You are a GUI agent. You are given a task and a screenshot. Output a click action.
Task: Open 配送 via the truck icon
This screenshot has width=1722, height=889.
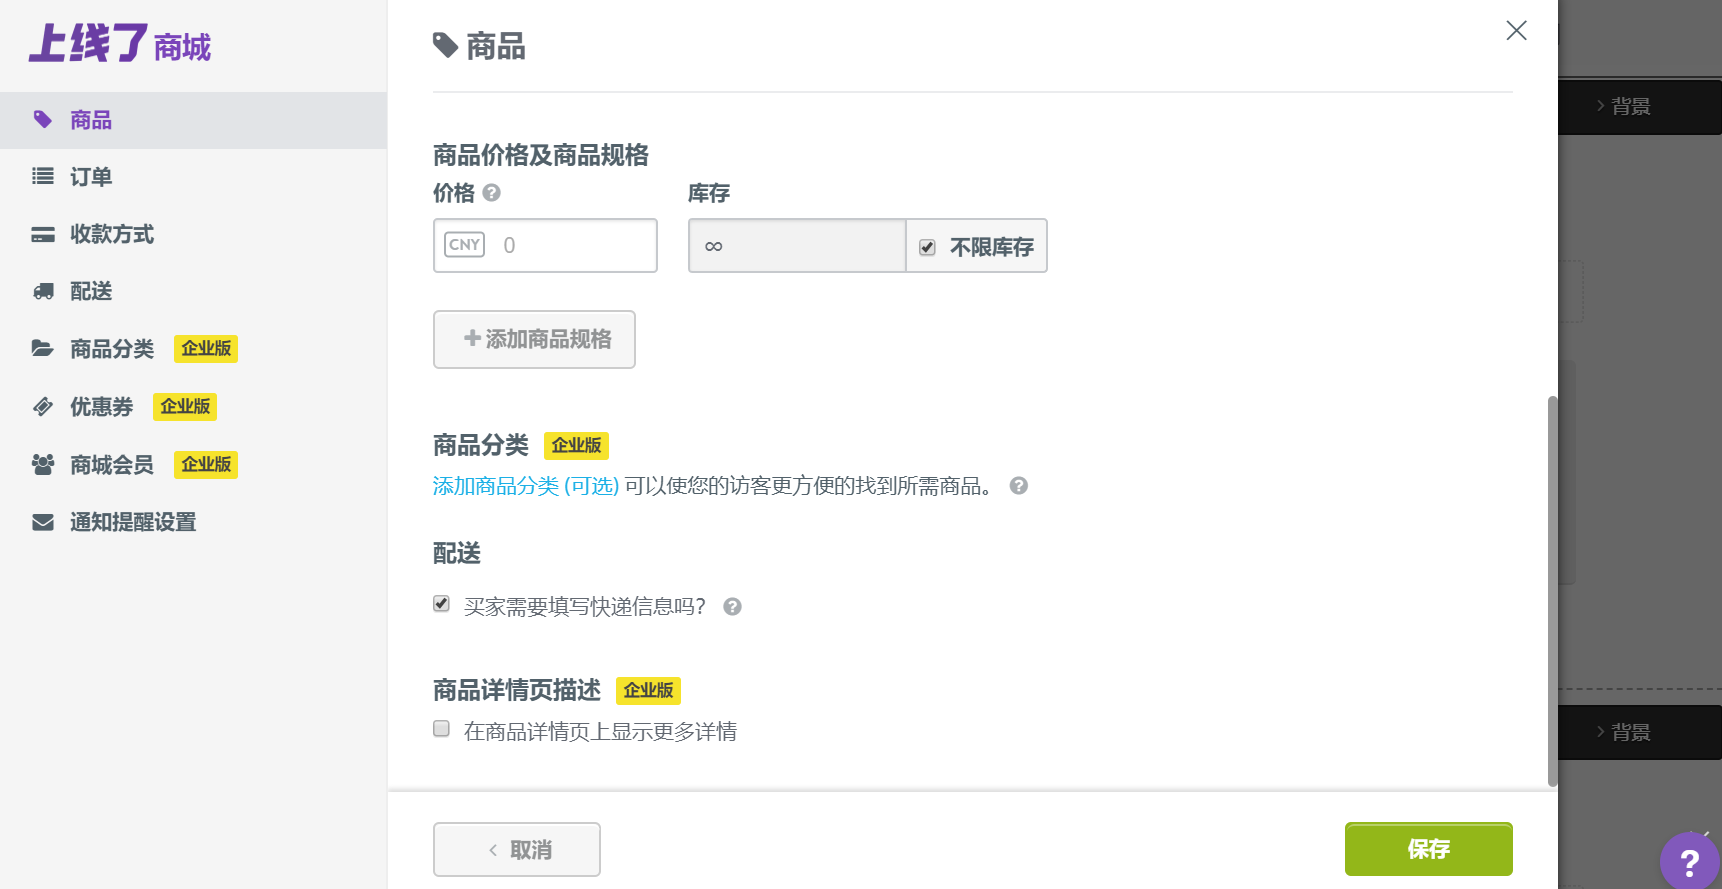[x=43, y=291]
